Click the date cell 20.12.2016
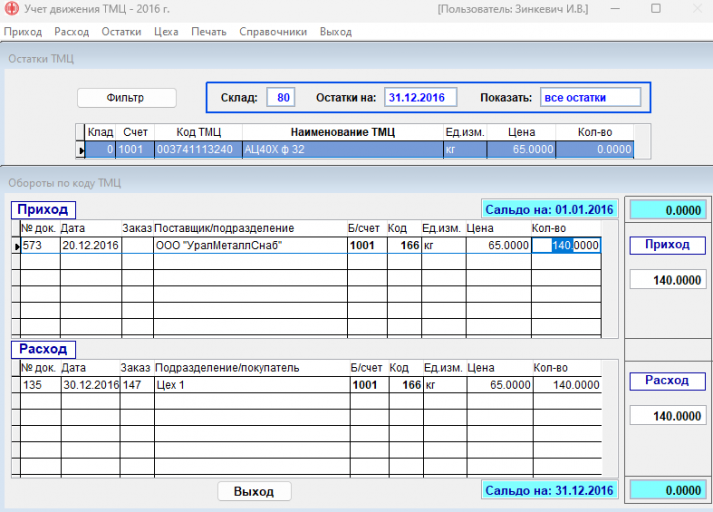This screenshot has width=713, height=512. point(91,246)
